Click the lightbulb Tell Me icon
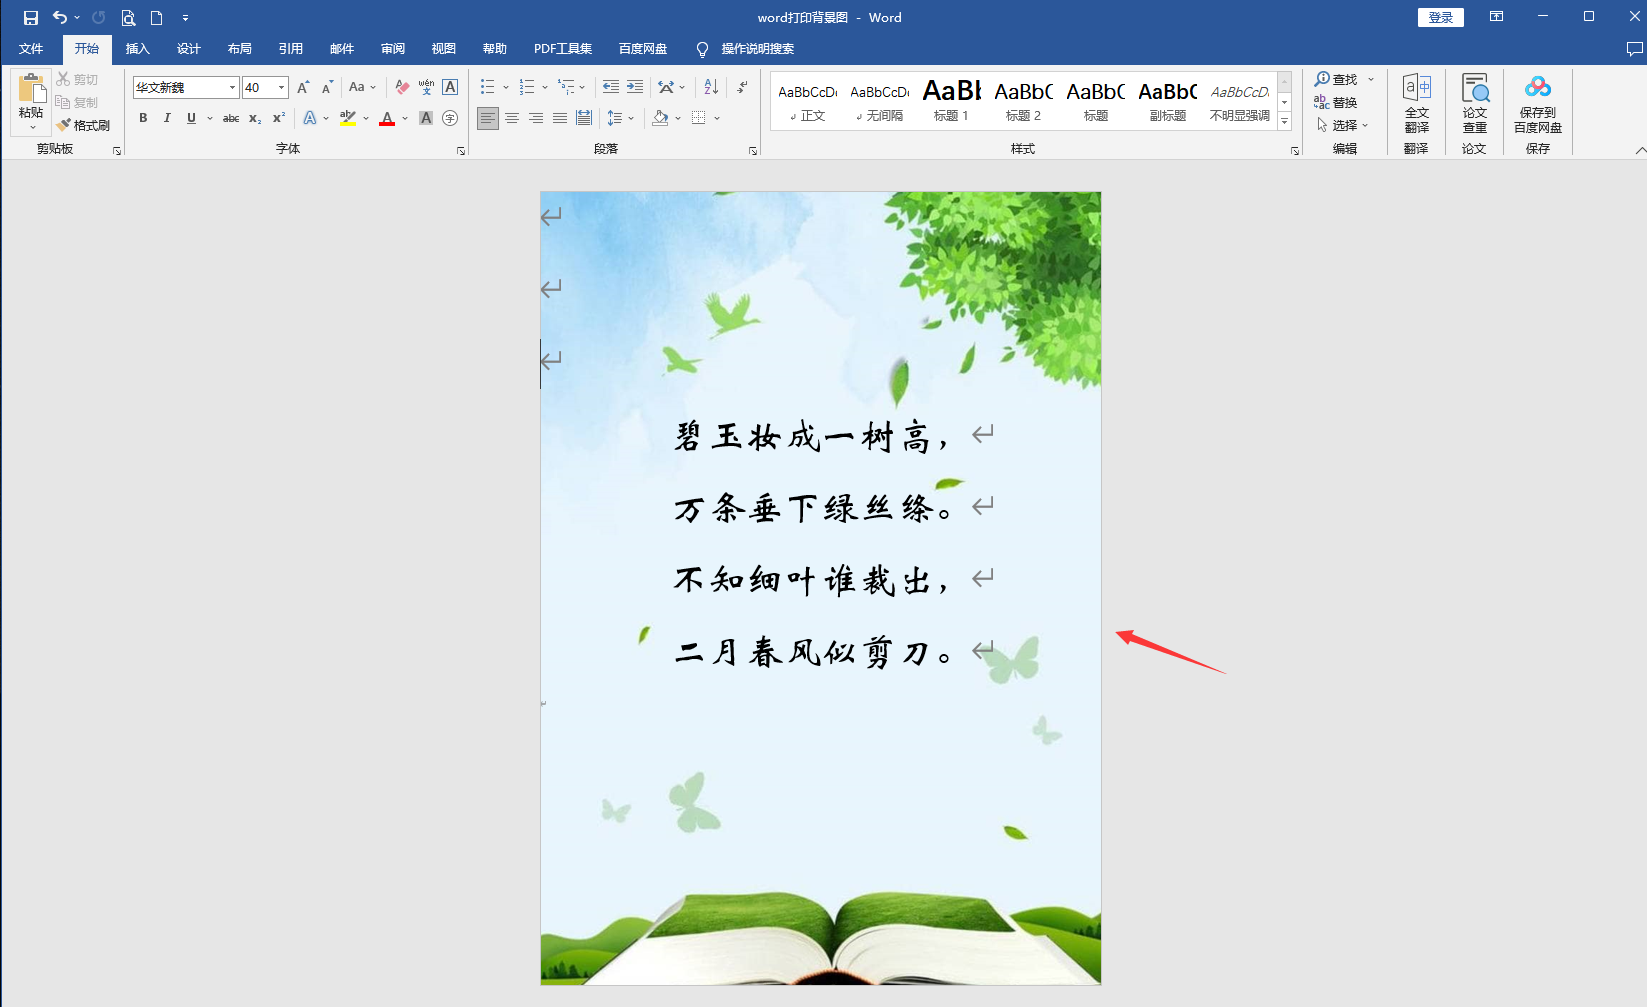This screenshot has width=1647, height=1007. coord(702,49)
